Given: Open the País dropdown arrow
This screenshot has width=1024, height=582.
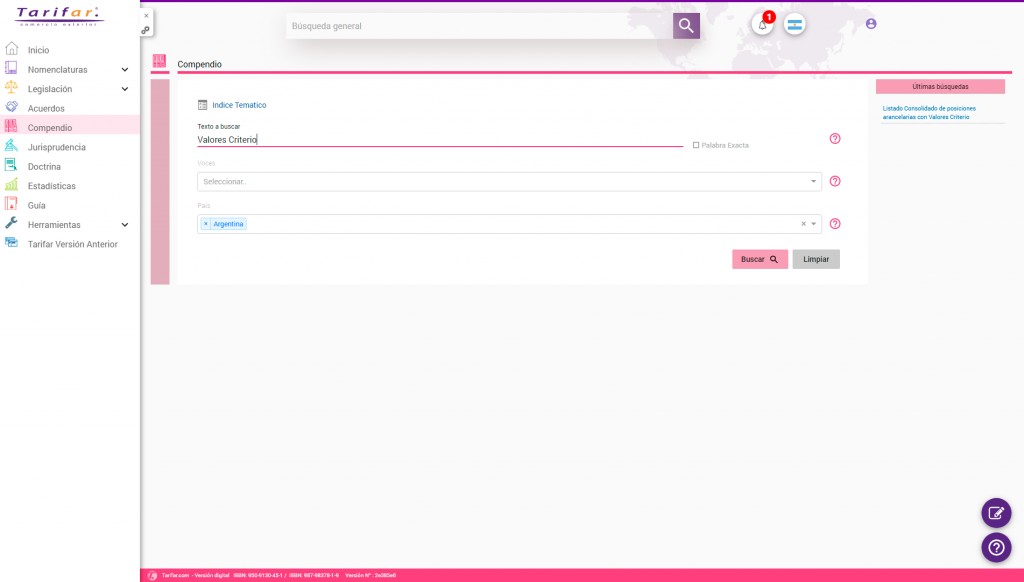Looking at the screenshot, I should [x=814, y=224].
